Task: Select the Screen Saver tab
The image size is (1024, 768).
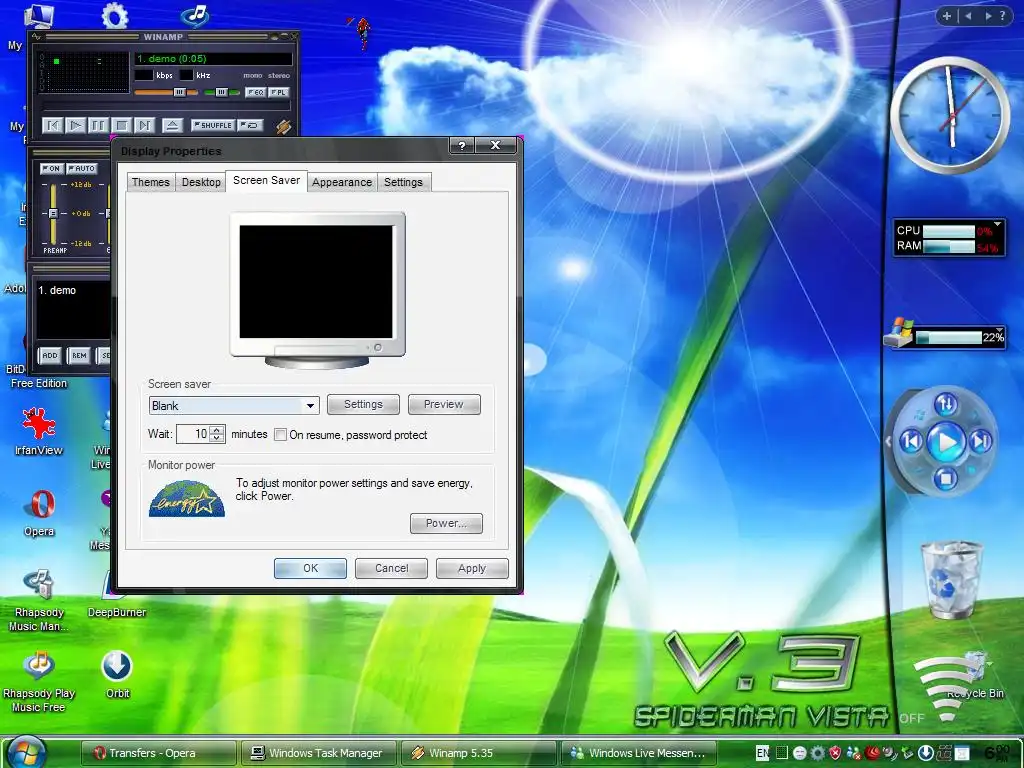Action: click(x=266, y=180)
